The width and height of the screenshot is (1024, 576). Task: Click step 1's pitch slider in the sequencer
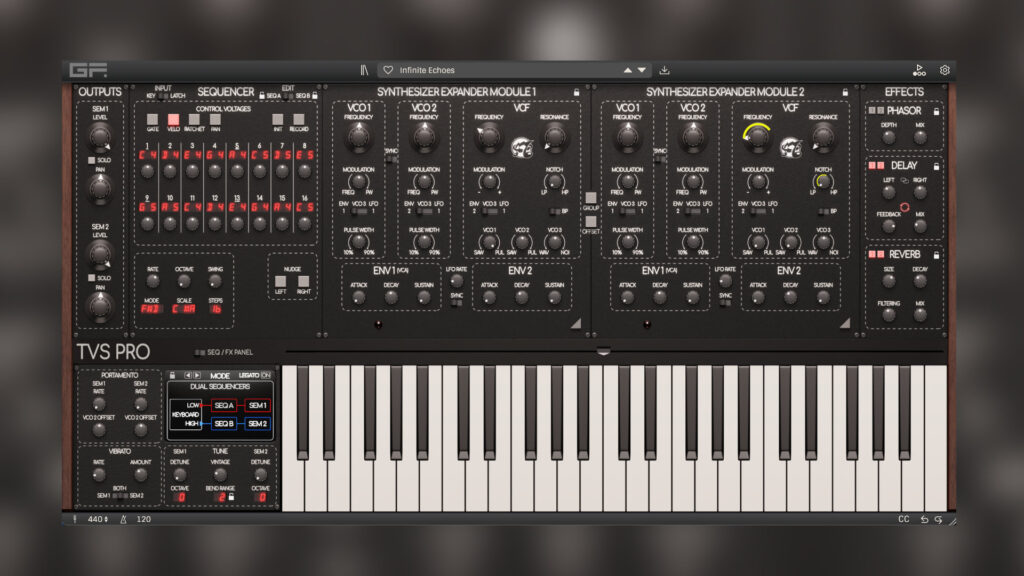tap(147, 173)
